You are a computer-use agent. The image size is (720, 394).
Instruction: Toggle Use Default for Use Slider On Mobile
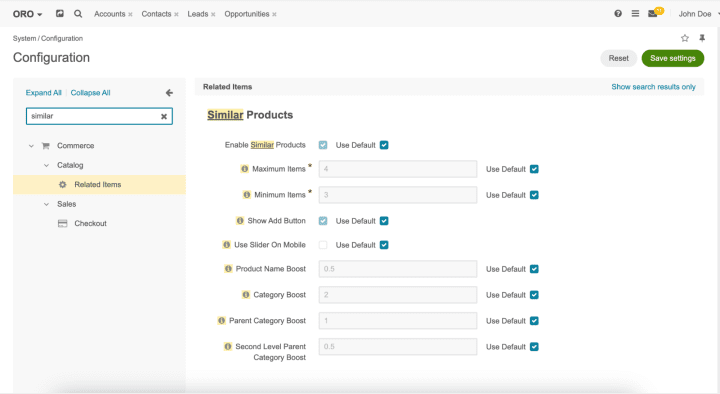click(384, 245)
